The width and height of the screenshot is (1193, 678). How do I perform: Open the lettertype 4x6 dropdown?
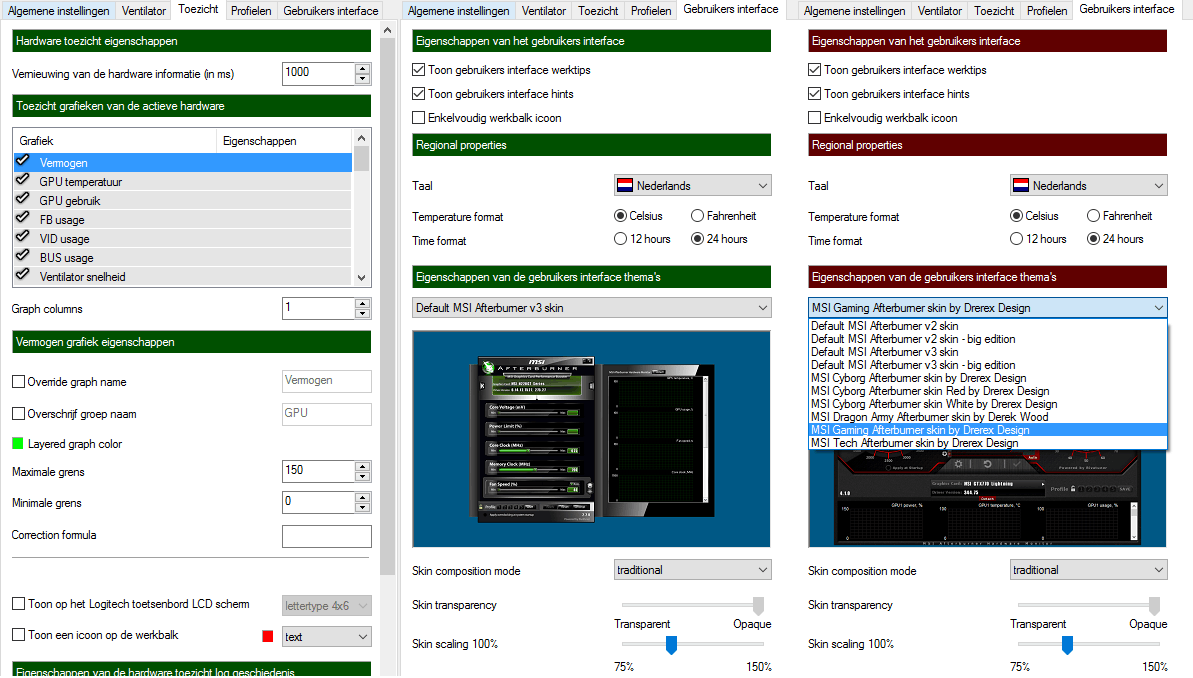tap(326, 606)
